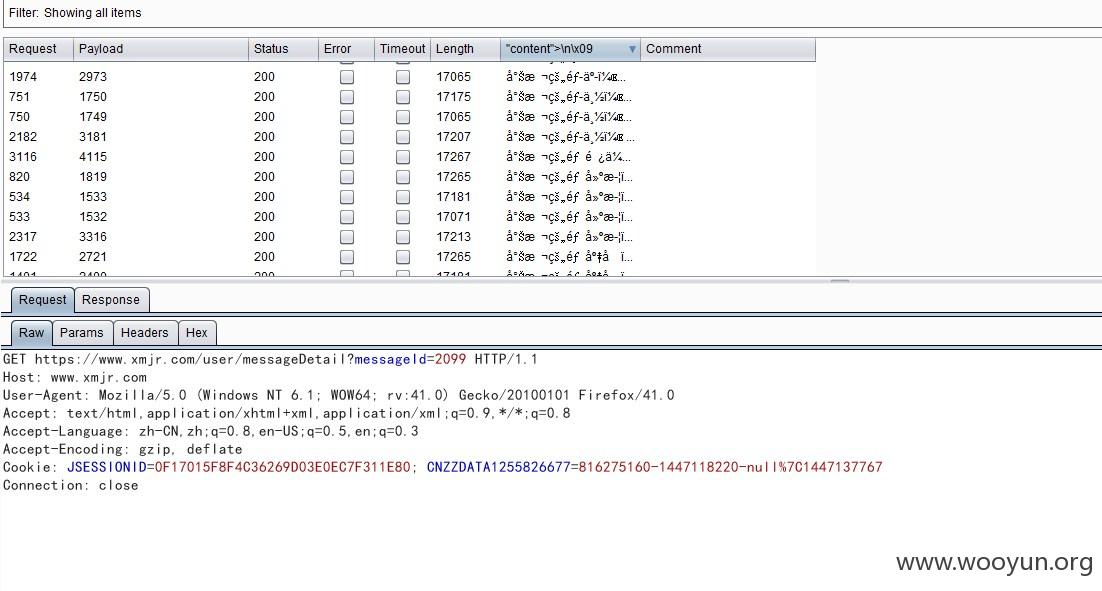Screen dimensions: 1102x591
Task: Click the JSESSIONID cookie value
Action: pos(282,467)
